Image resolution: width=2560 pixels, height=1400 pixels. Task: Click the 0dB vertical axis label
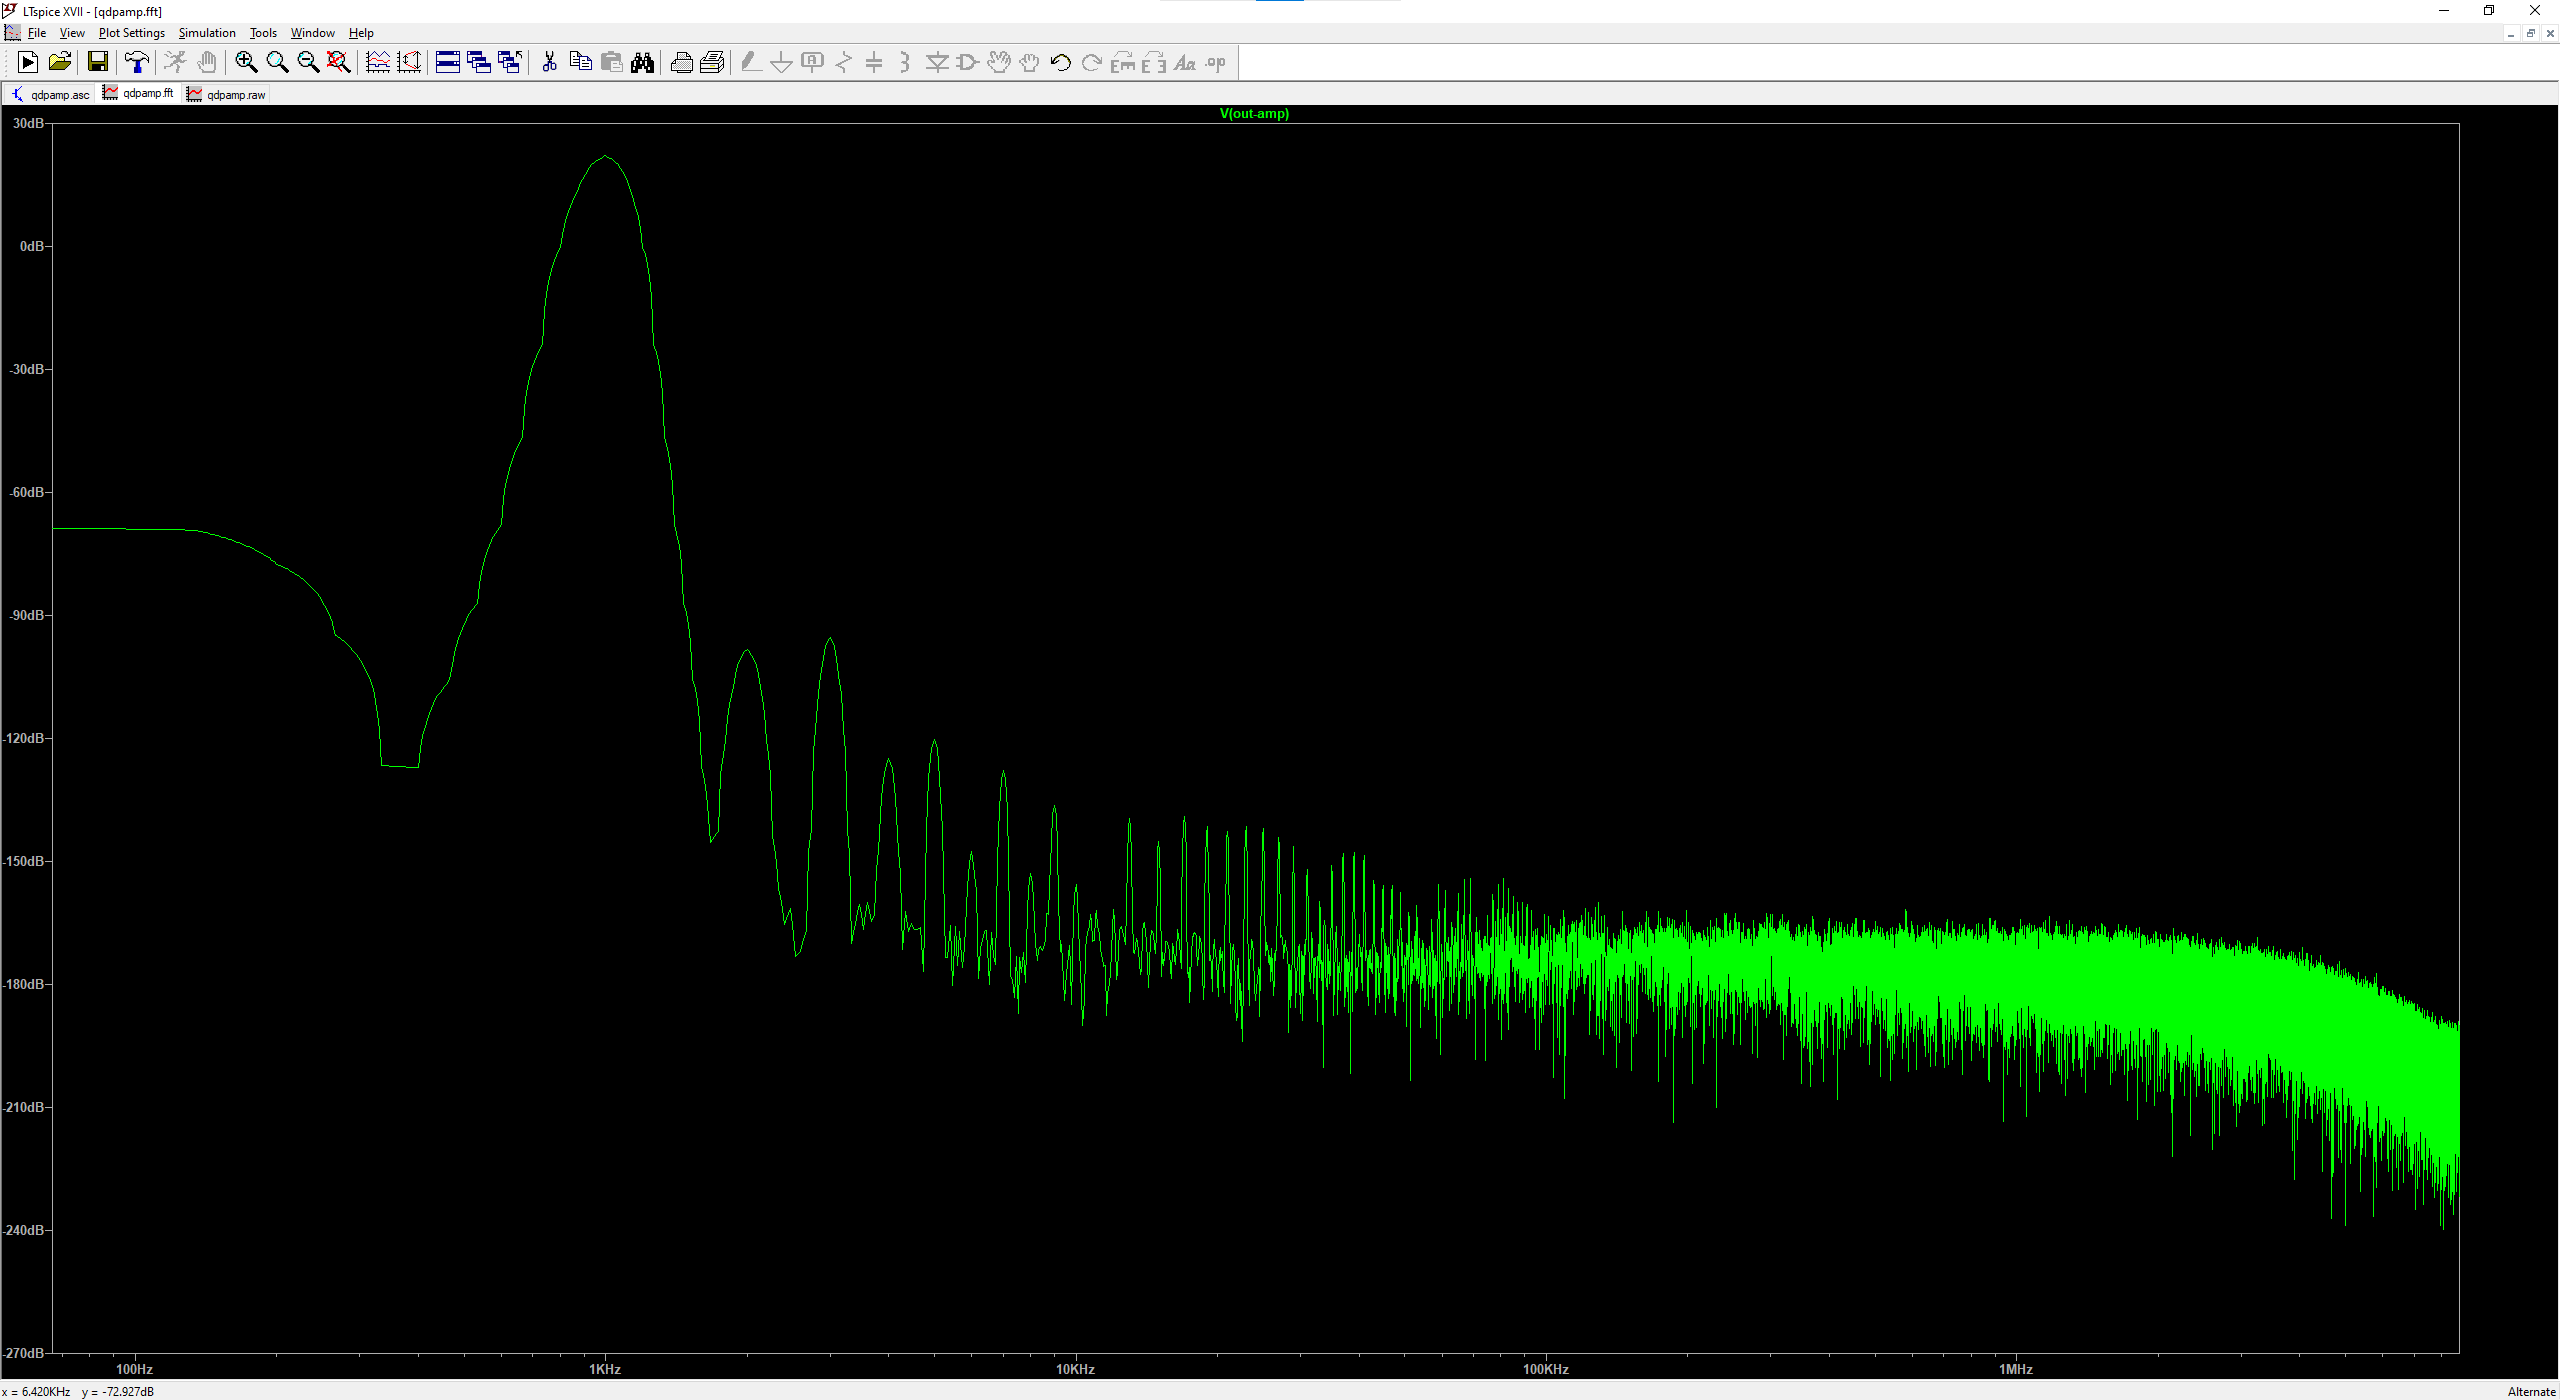32,246
